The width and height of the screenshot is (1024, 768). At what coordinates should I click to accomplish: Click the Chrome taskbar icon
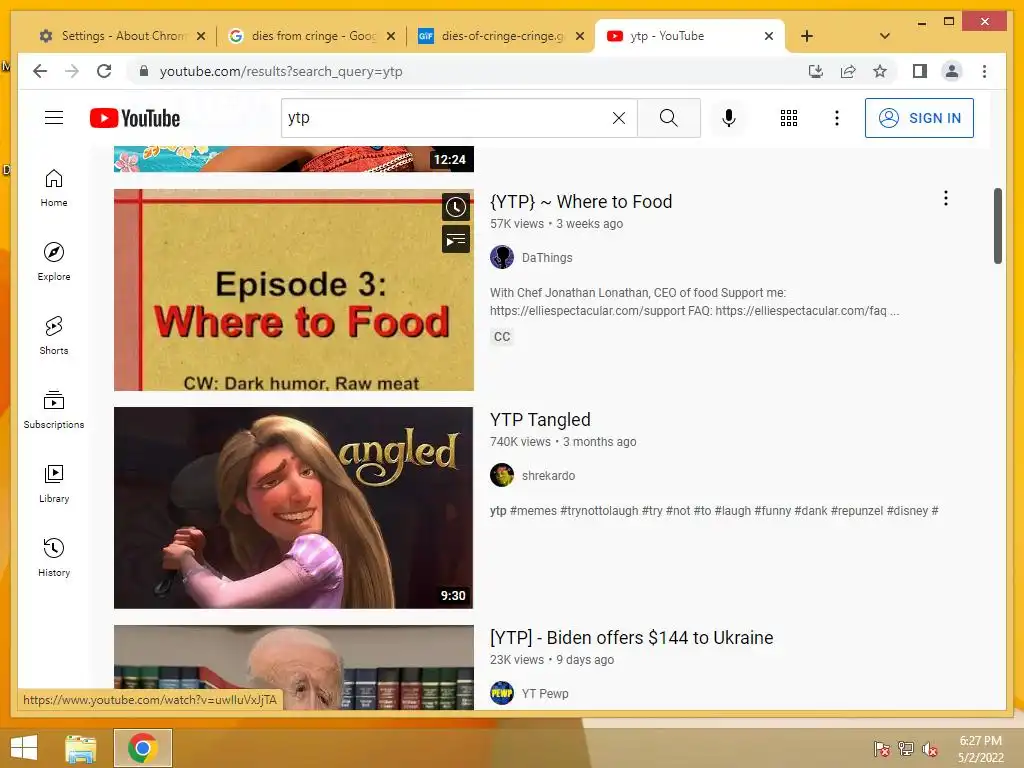pos(143,748)
